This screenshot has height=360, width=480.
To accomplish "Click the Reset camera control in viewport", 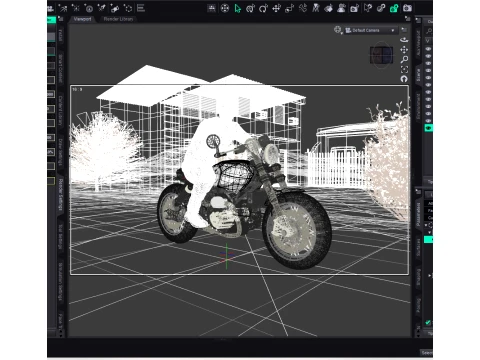I will pyautogui.click(x=404, y=79).
